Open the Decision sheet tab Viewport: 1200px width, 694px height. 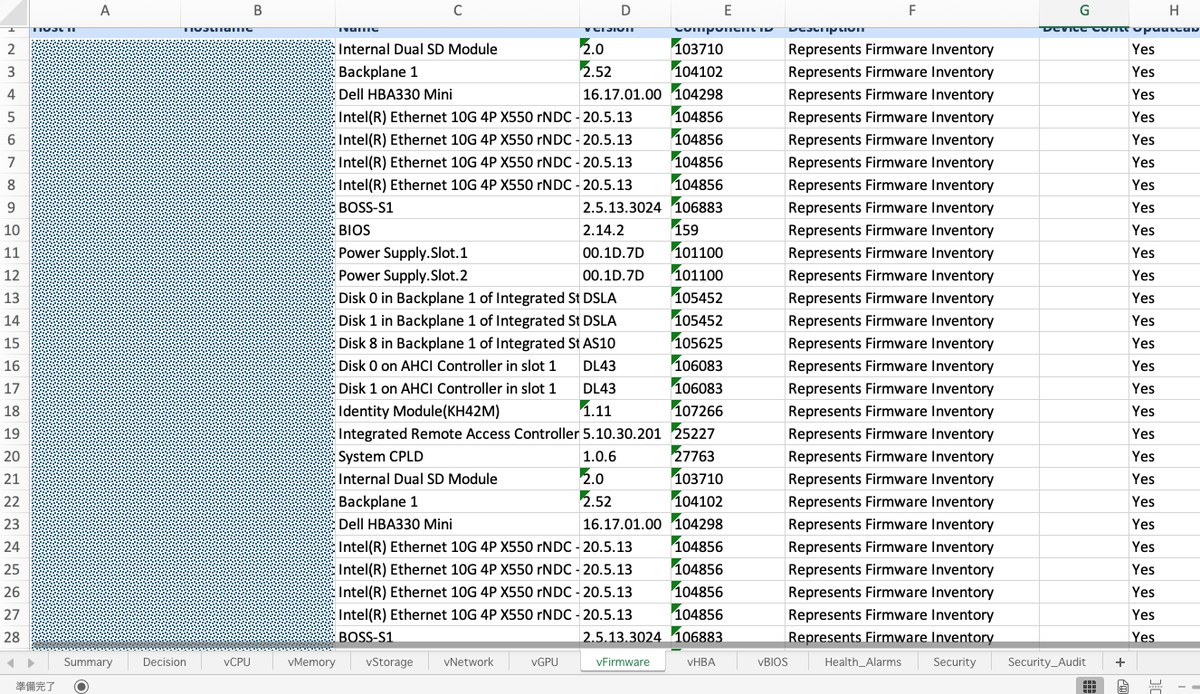coord(165,662)
